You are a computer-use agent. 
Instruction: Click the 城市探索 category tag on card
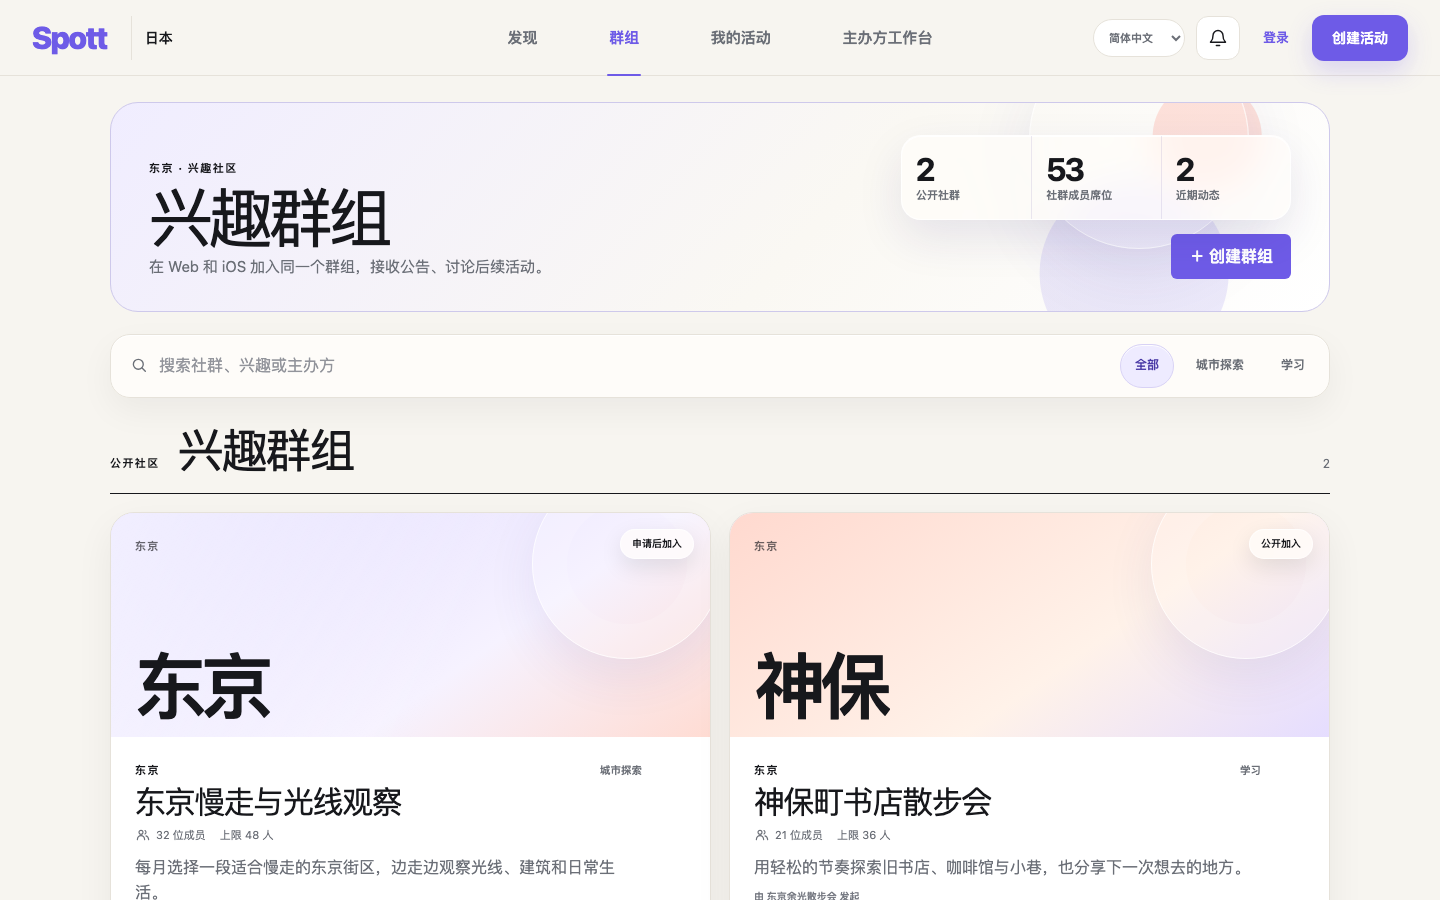pos(621,770)
